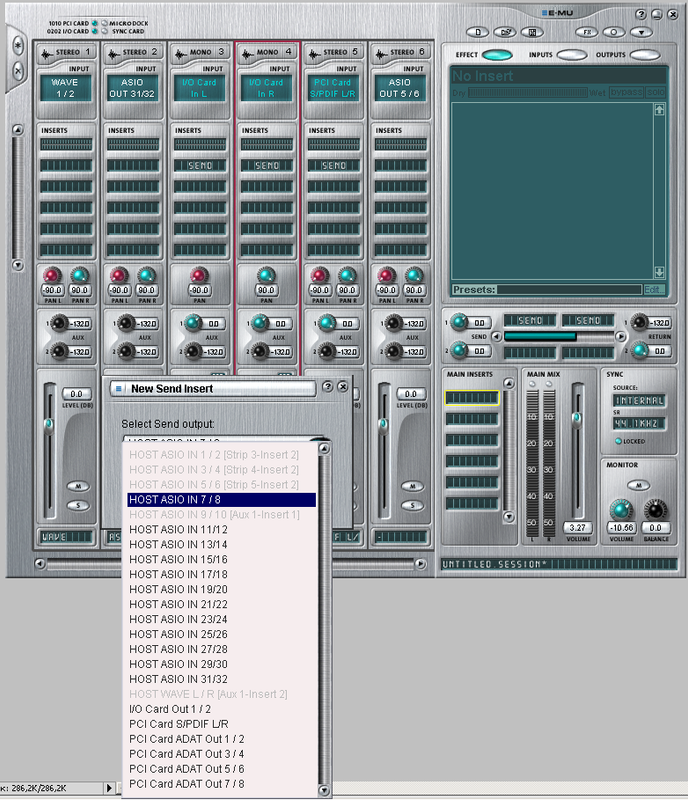This screenshot has width=688, height=800.
Task: Open the Sync Source INTERNAL selector
Action: click(639, 401)
